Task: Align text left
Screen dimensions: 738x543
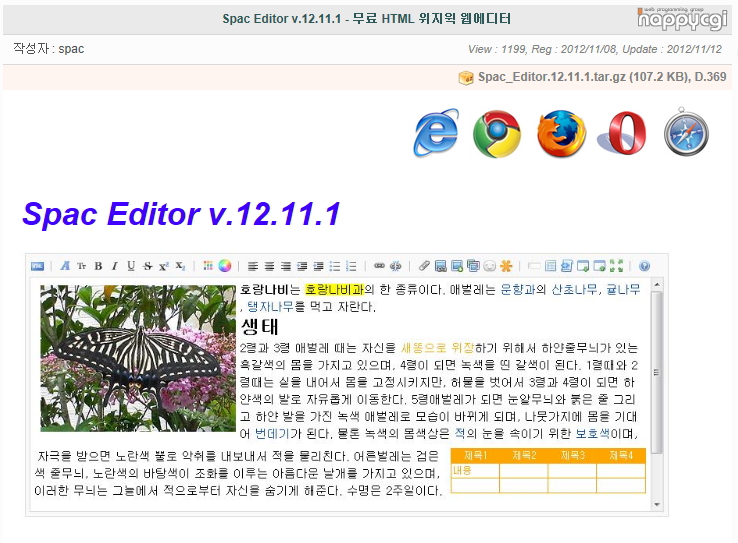Action: click(x=253, y=266)
